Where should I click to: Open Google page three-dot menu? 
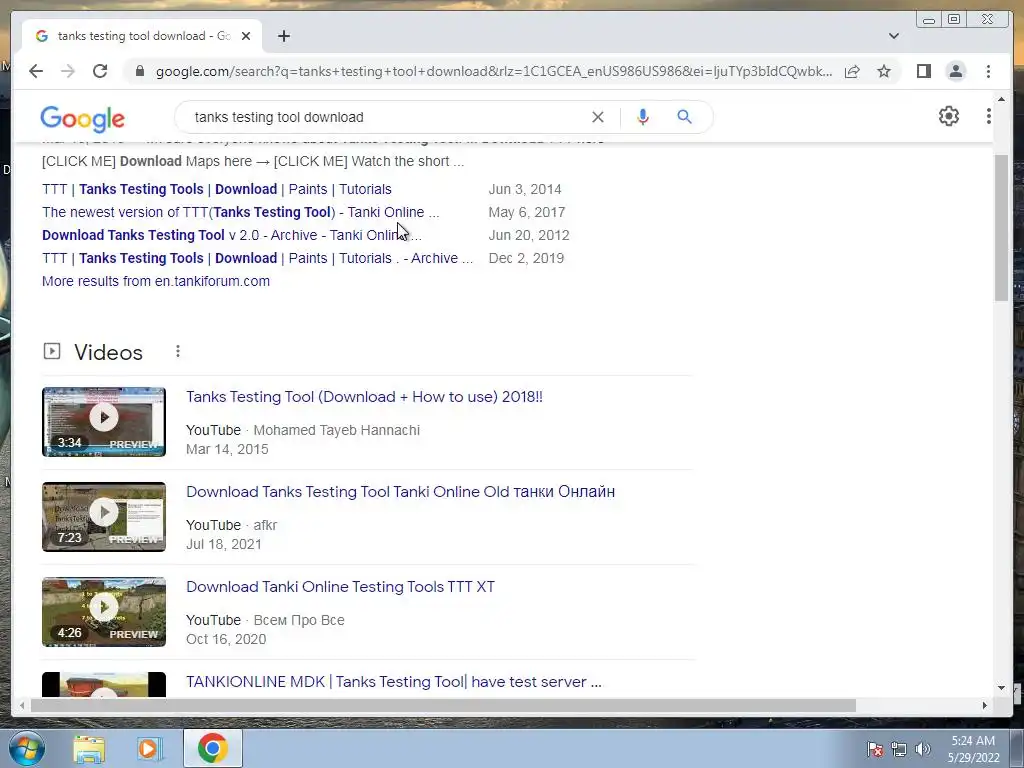(x=989, y=116)
